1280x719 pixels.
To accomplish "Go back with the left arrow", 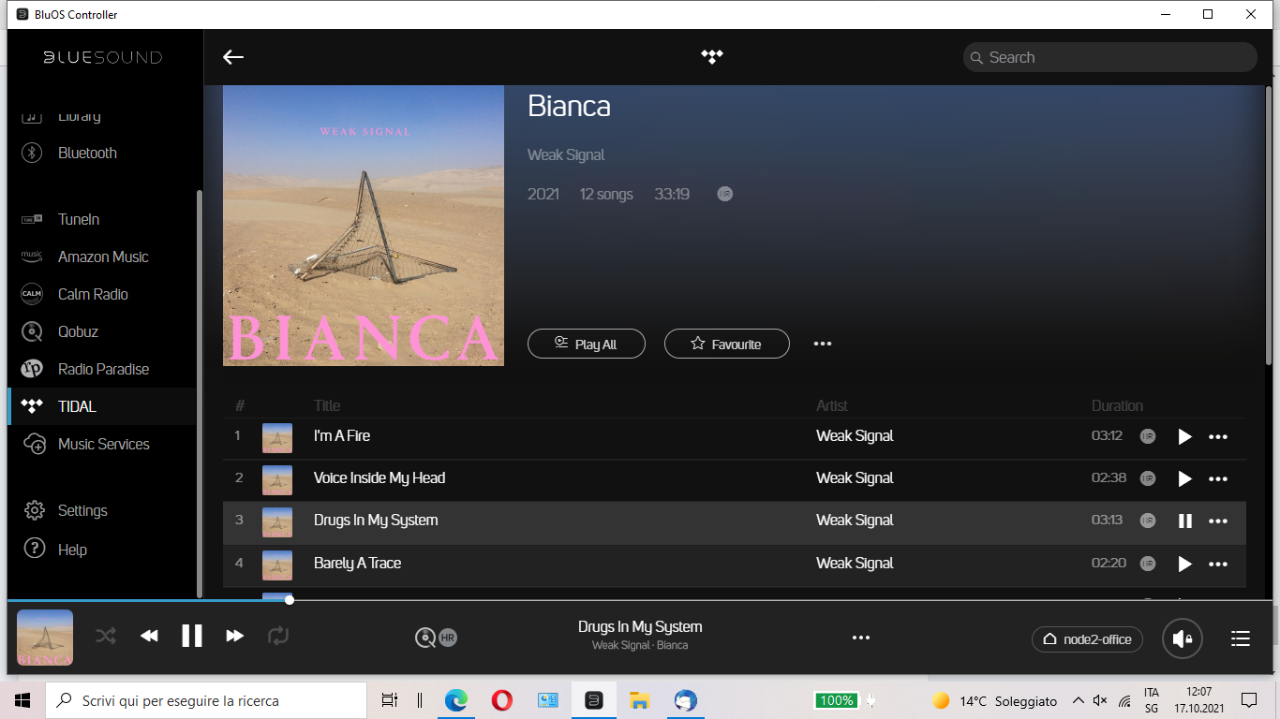I will click(233, 57).
